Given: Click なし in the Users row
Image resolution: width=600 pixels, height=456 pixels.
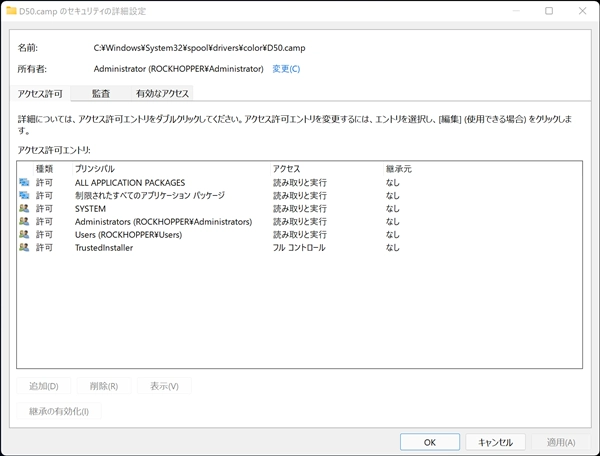Looking at the screenshot, I should click(393, 235).
